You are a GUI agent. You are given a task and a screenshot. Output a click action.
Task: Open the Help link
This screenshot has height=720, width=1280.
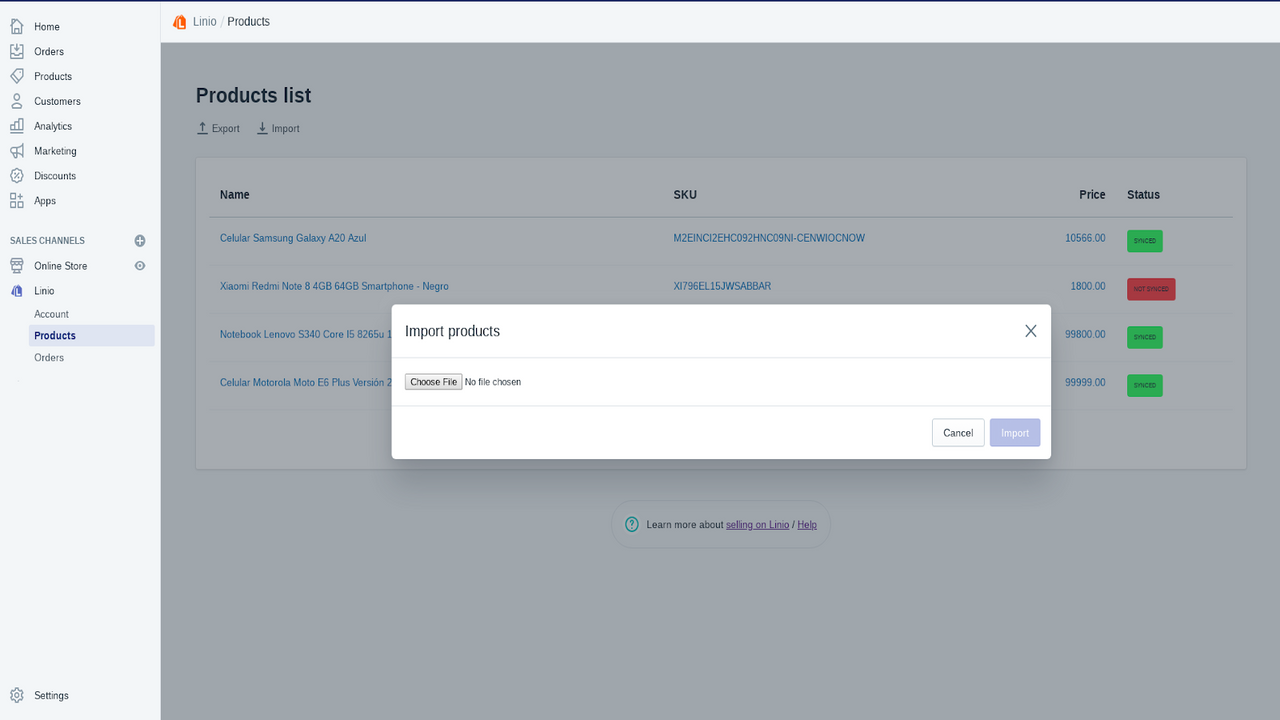807,525
